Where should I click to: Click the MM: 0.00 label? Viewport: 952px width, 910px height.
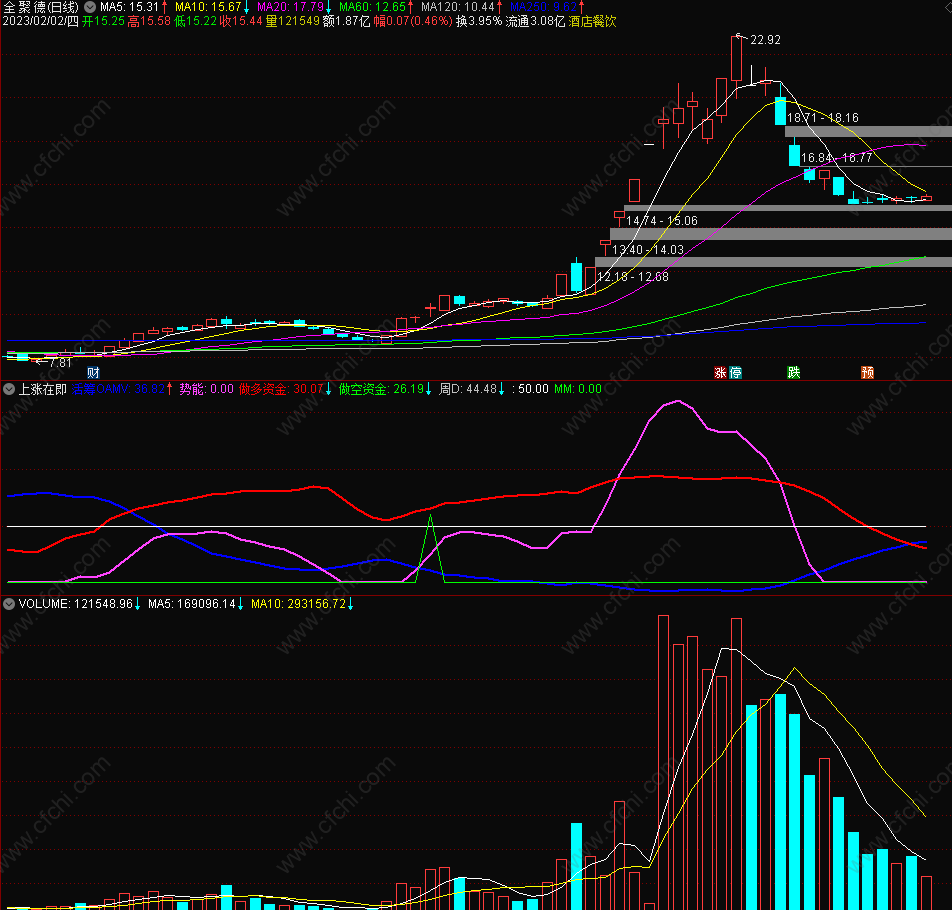point(578,389)
